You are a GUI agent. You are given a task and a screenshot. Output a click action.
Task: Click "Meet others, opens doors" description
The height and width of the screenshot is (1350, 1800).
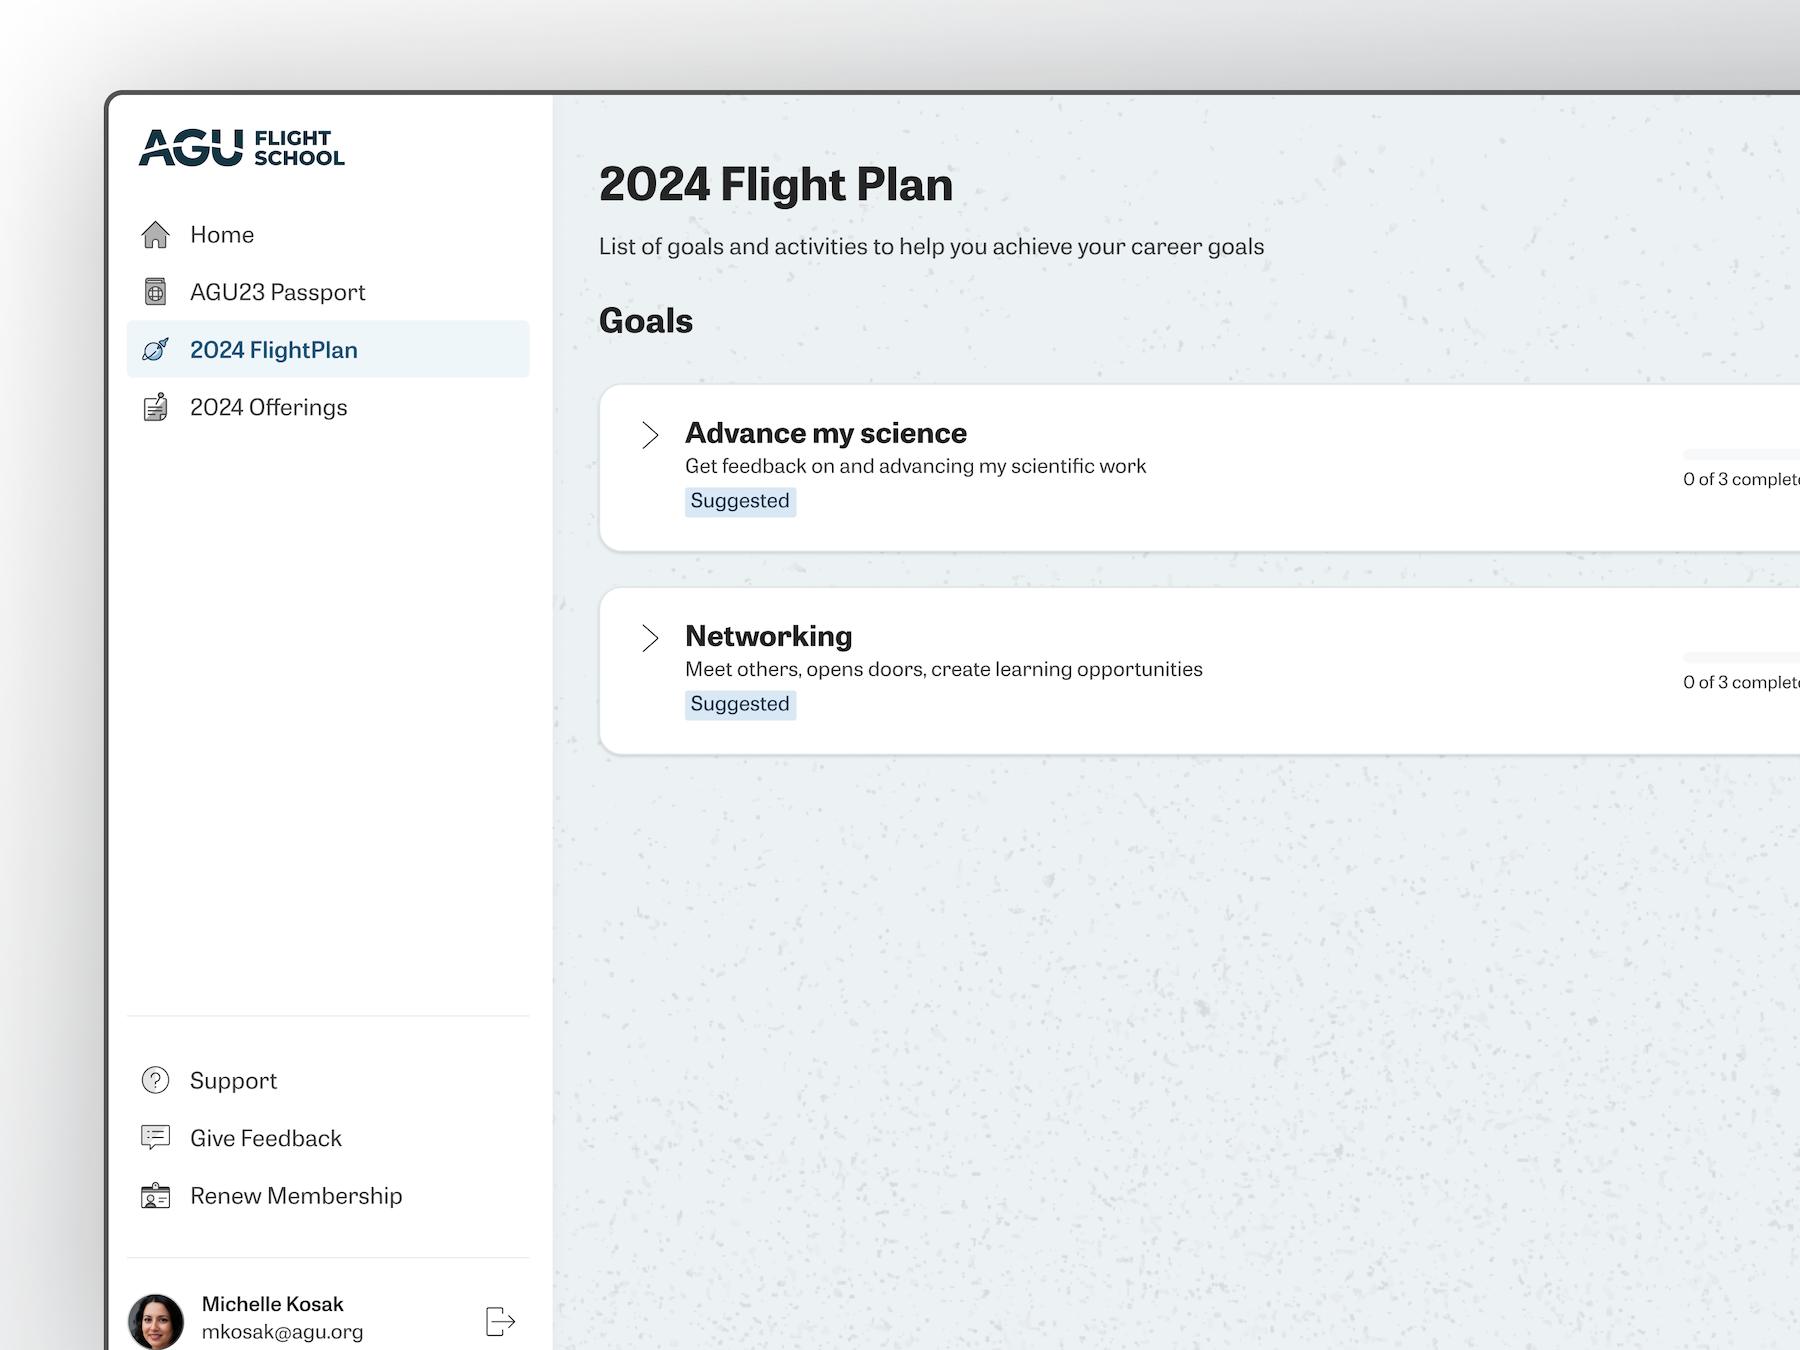tap(944, 669)
